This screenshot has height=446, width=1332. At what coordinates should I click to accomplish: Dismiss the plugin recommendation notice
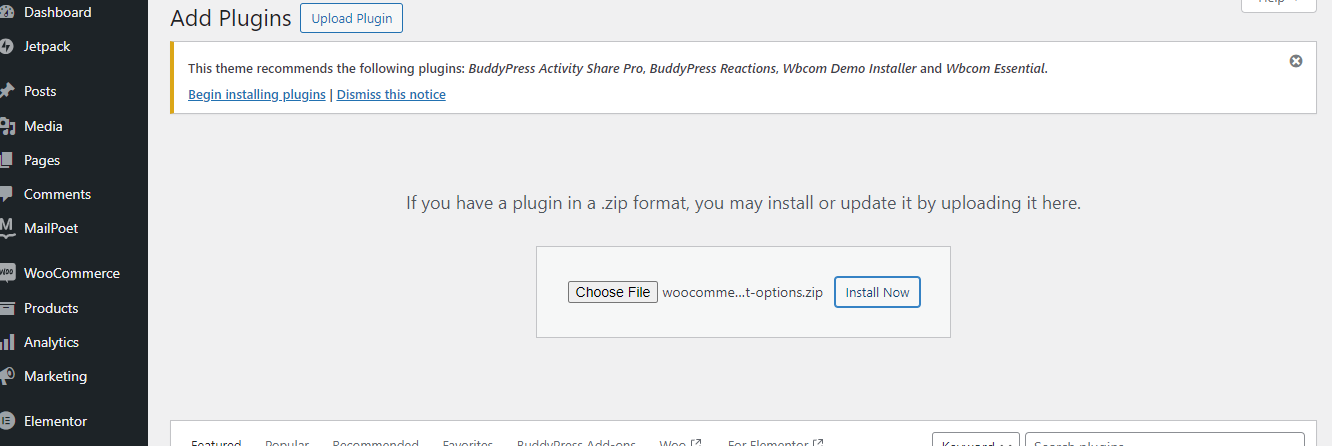point(1296,61)
